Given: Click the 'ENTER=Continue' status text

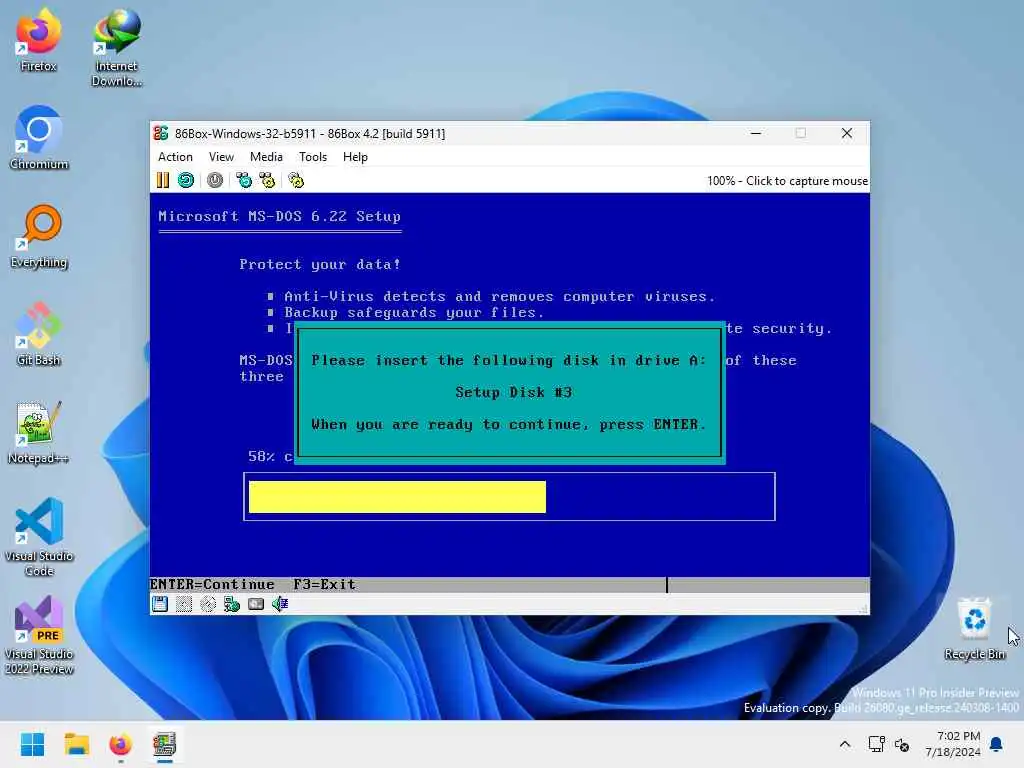Looking at the screenshot, I should (x=212, y=584).
